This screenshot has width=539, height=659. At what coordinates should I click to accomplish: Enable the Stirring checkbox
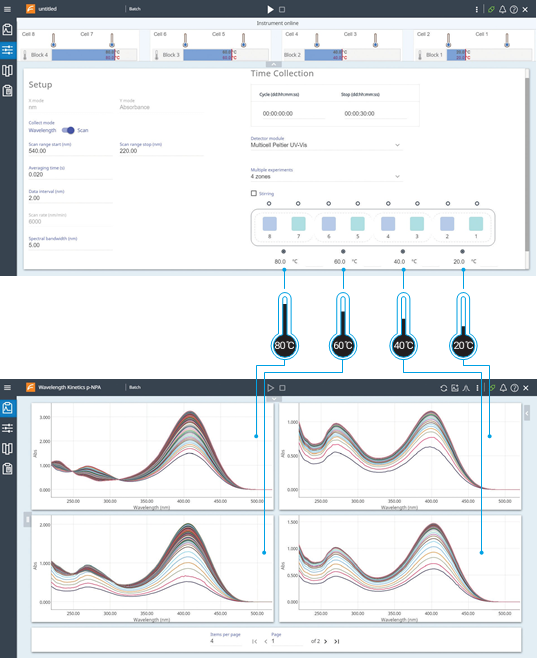click(x=254, y=193)
